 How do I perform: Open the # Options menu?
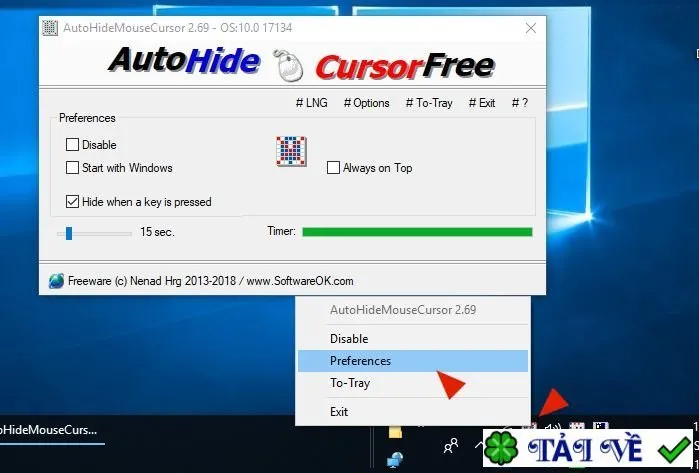coord(366,103)
